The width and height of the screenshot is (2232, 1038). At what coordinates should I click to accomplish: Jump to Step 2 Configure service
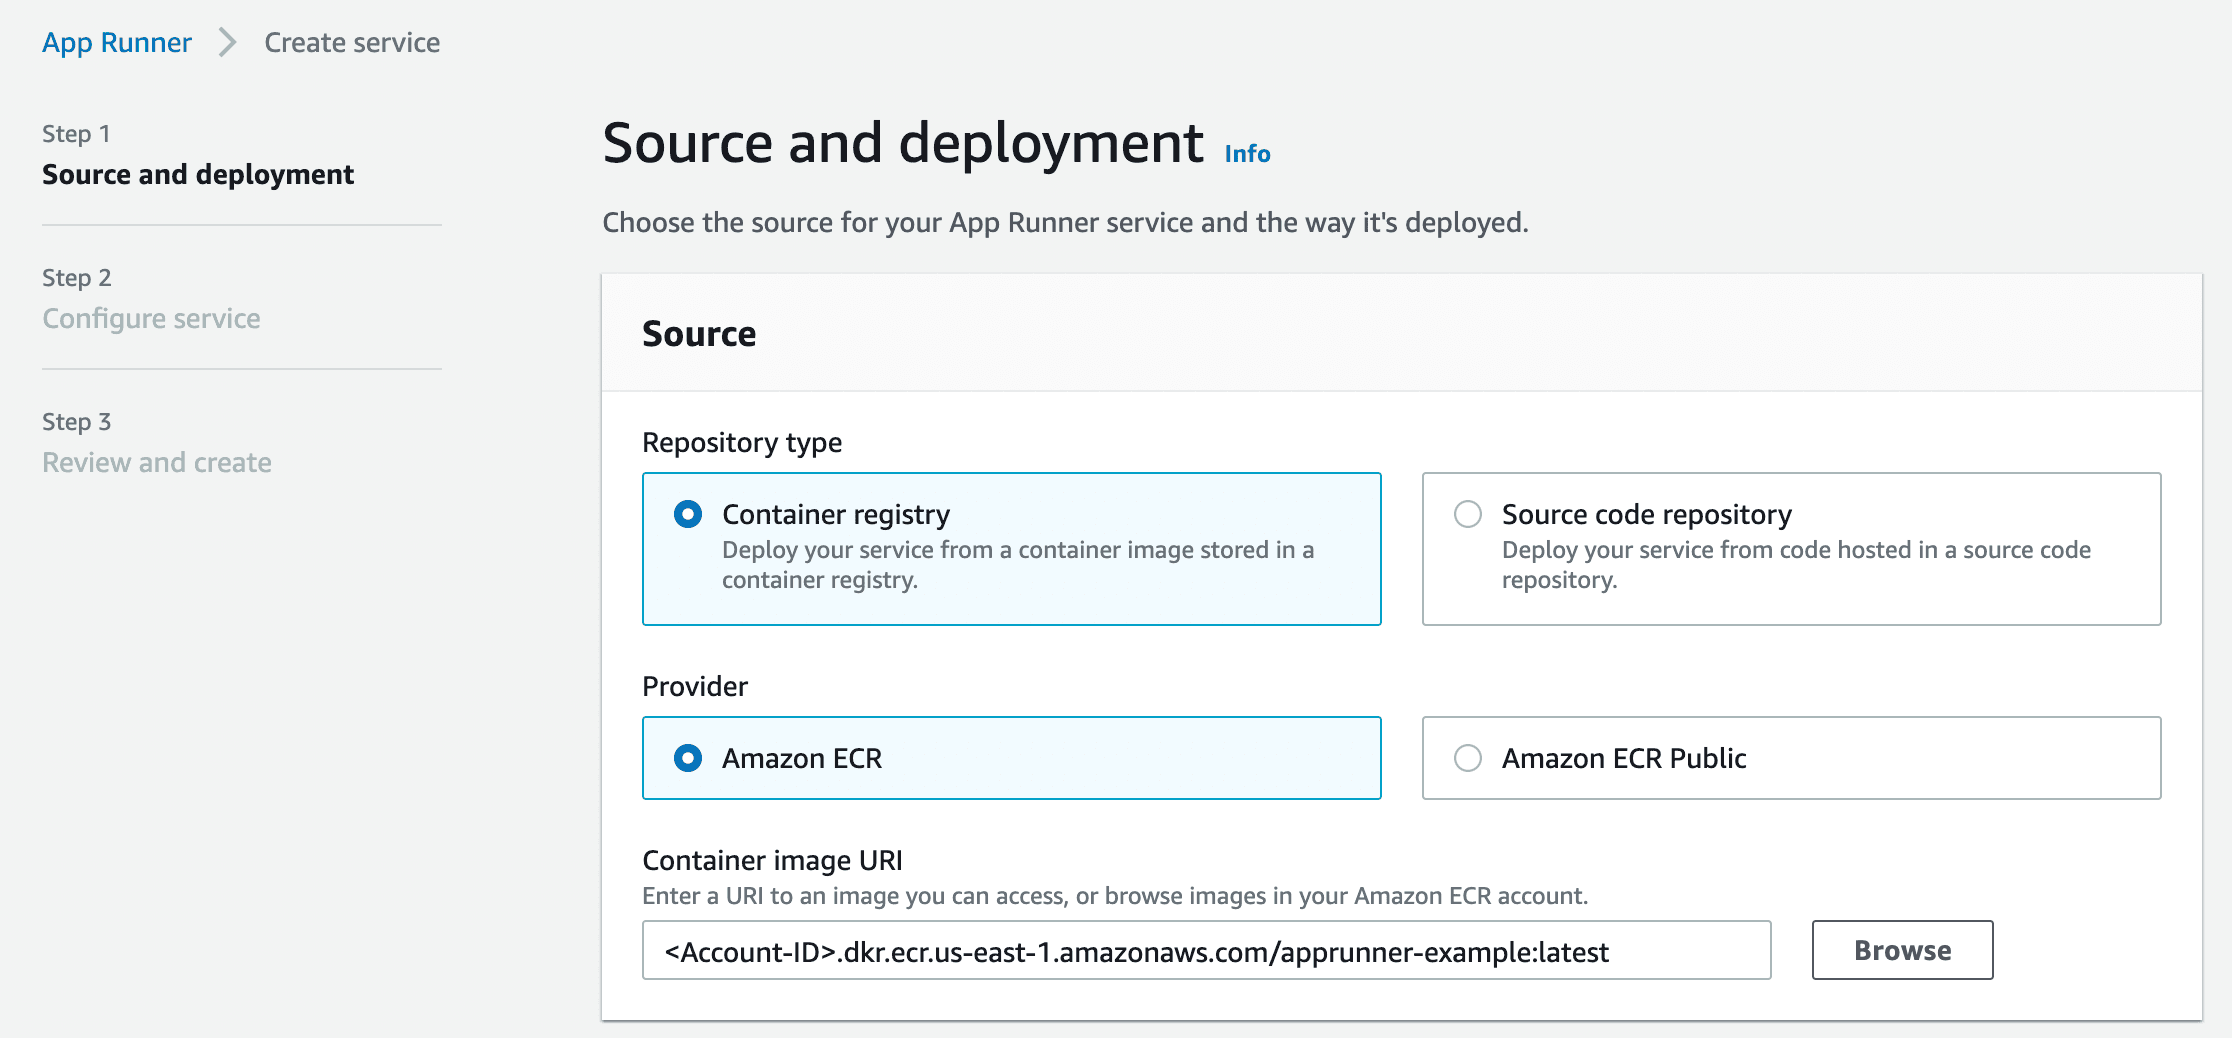coord(151,319)
